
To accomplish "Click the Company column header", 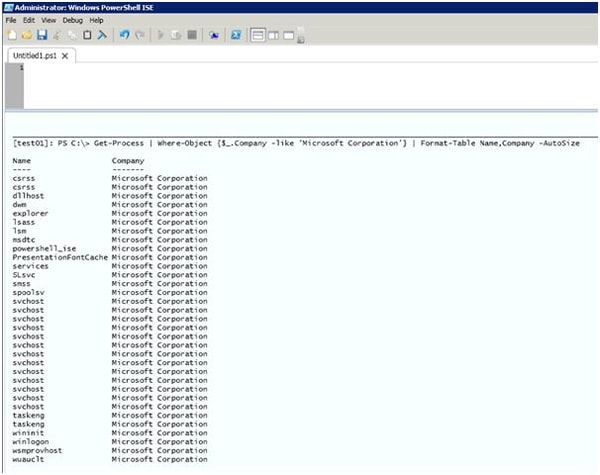I will pos(128,161).
